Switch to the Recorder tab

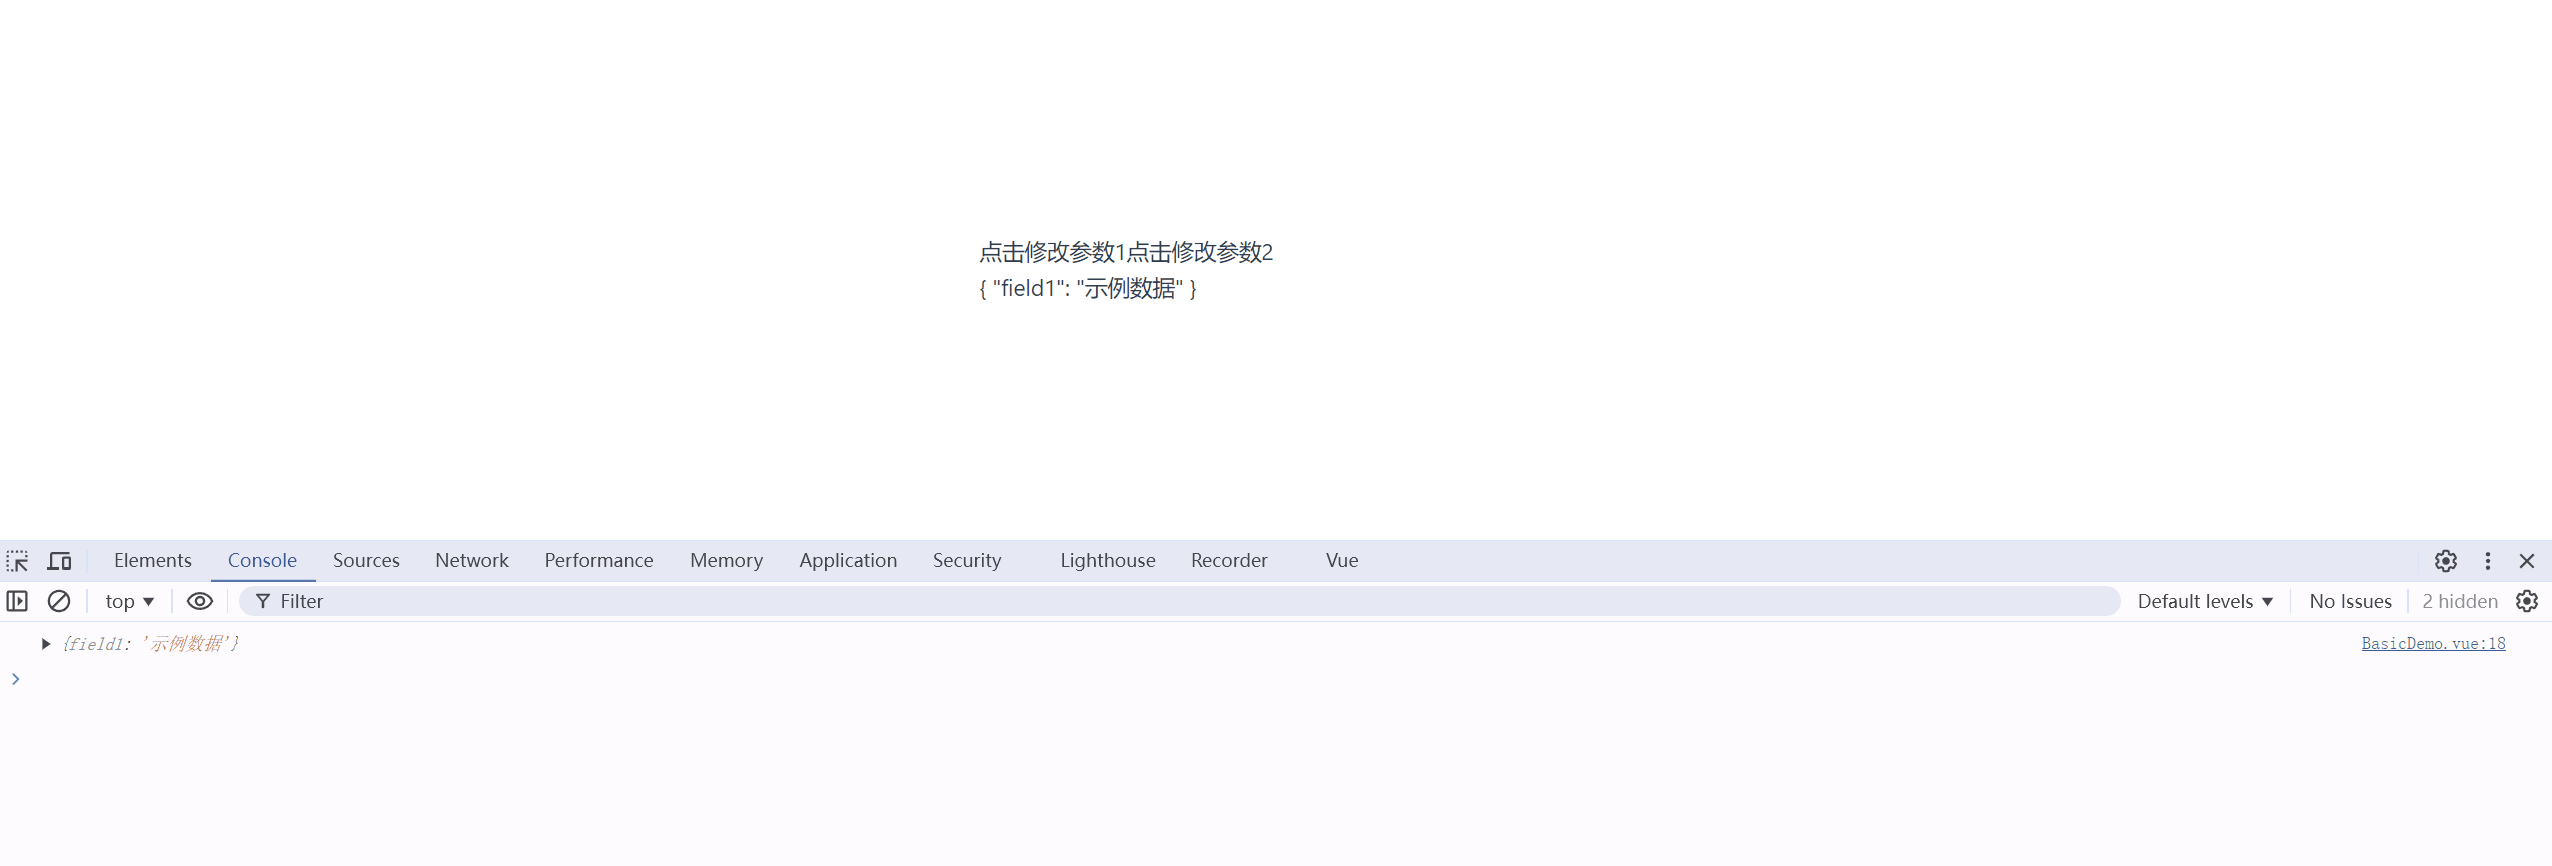(1229, 560)
